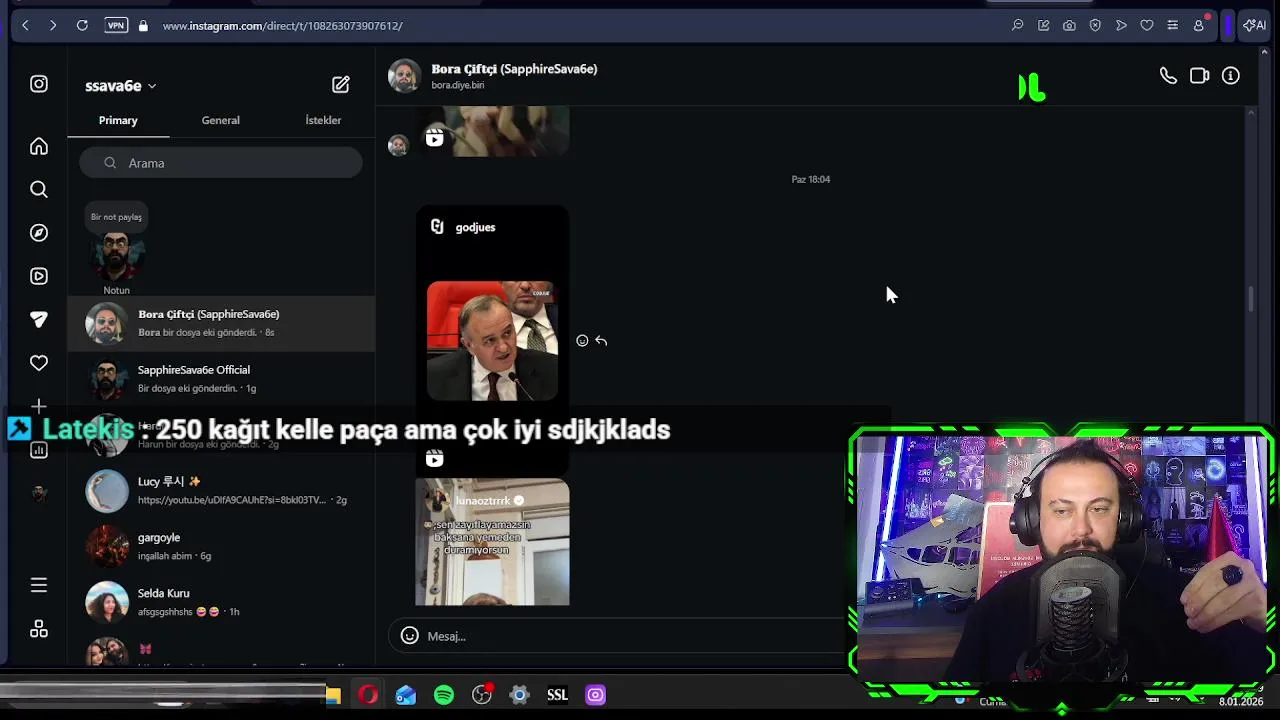Expand the ssava6e account switcher
The width and height of the screenshot is (1280, 720).
[121, 86]
